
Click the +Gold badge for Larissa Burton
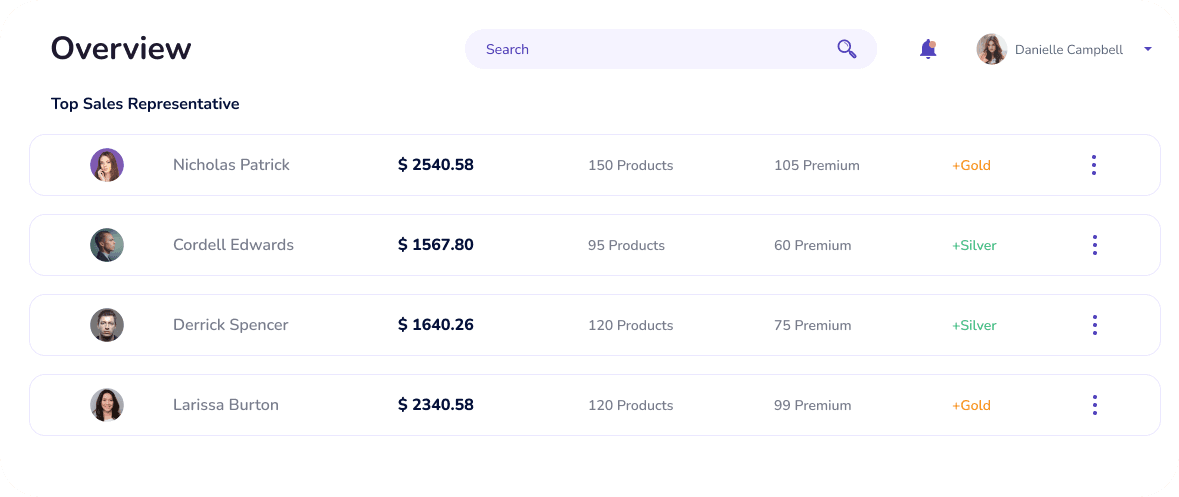point(971,405)
